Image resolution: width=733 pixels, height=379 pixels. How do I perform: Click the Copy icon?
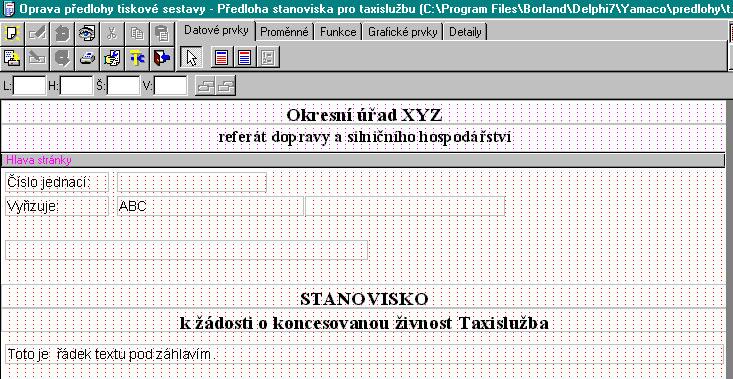137,33
